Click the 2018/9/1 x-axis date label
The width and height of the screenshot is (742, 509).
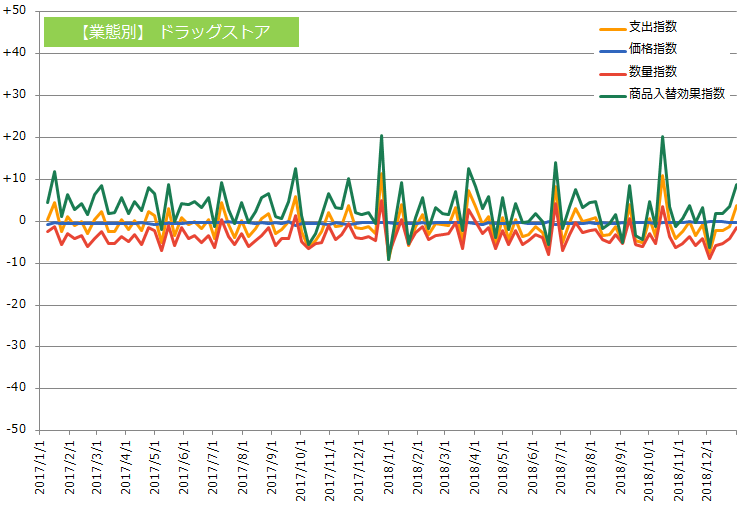pyautogui.click(x=620, y=468)
